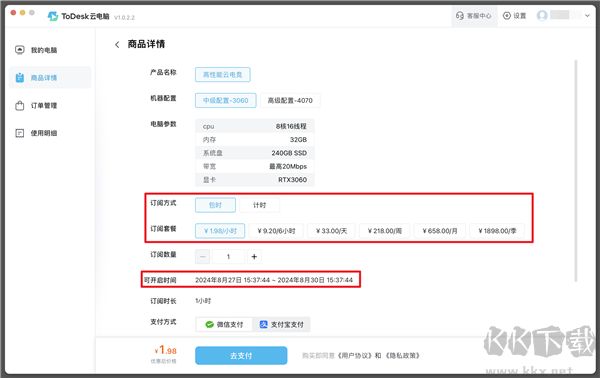Click the 订阅数量 quantity input field
The height and width of the screenshot is (378, 600).
(x=228, y=257)
